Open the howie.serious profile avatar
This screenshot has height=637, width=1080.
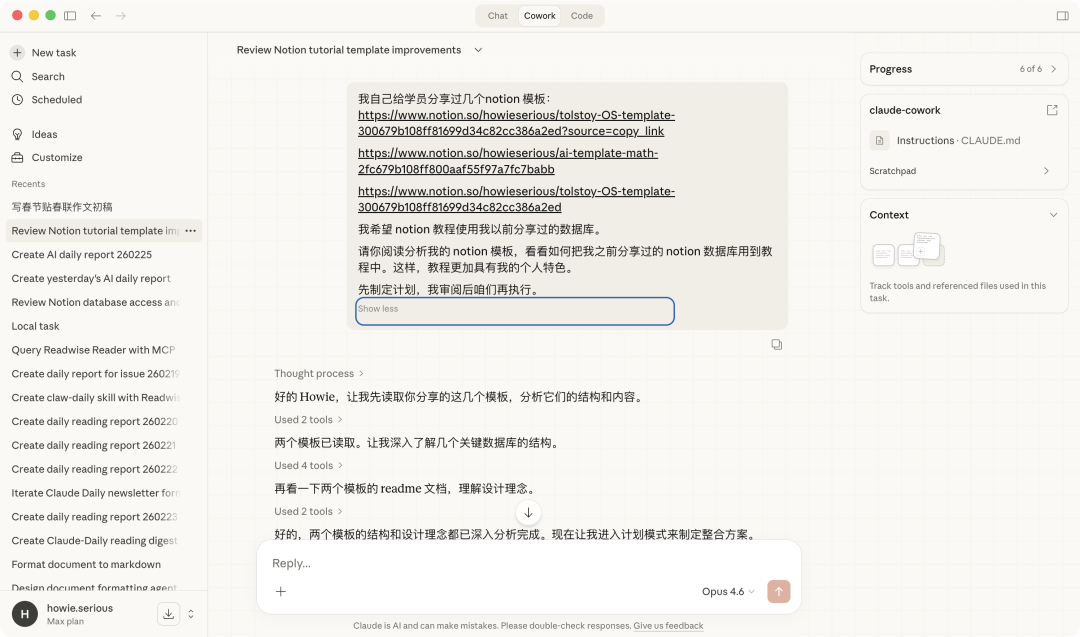(25, 614)
